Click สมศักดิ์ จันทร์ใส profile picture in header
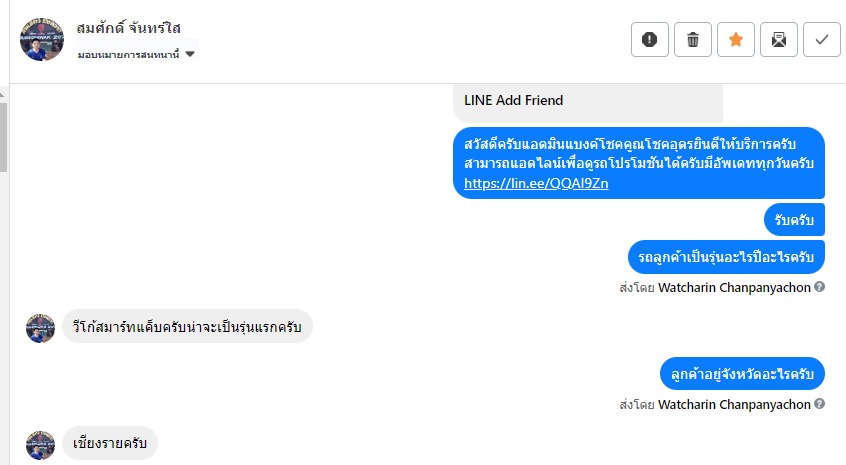Viewport: 846px width, 465px height. 42,39
